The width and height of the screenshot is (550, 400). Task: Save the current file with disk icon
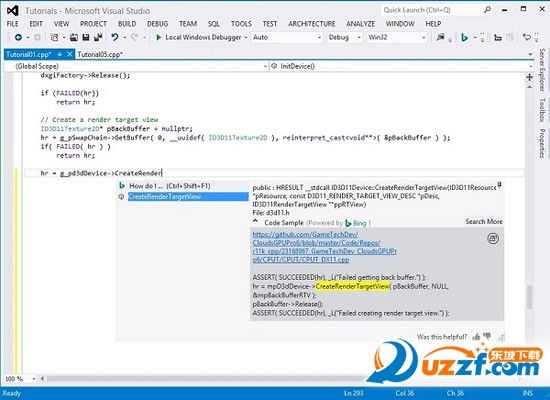click(x=86, y=37)
